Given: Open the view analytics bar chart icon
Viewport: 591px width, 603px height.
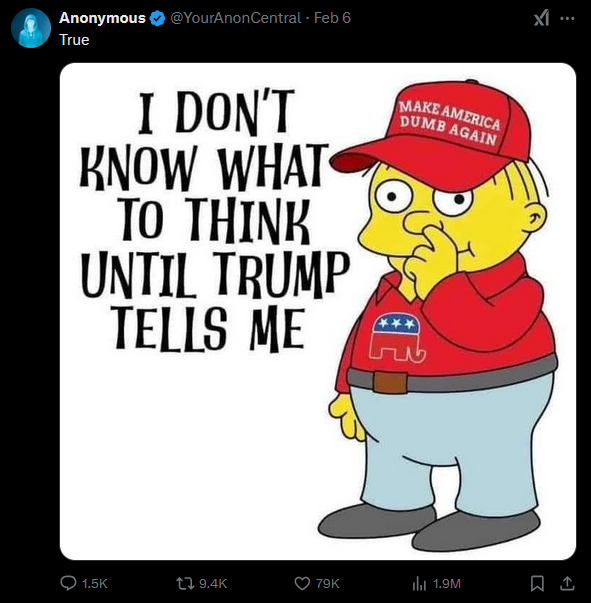Looking at the screenshot, I should [419, 584].
